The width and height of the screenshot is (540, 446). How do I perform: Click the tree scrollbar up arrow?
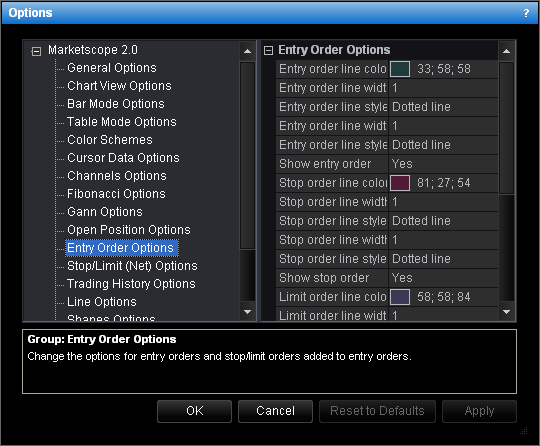247,51
